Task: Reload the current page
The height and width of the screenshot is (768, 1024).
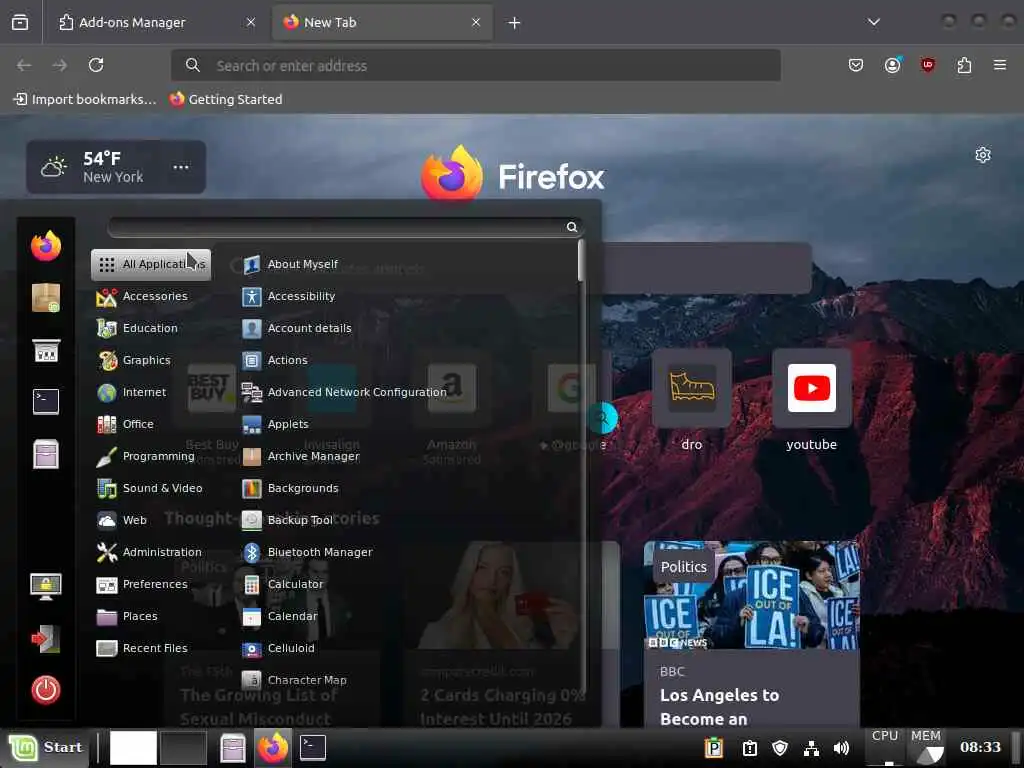Action: tap(96, 65)
